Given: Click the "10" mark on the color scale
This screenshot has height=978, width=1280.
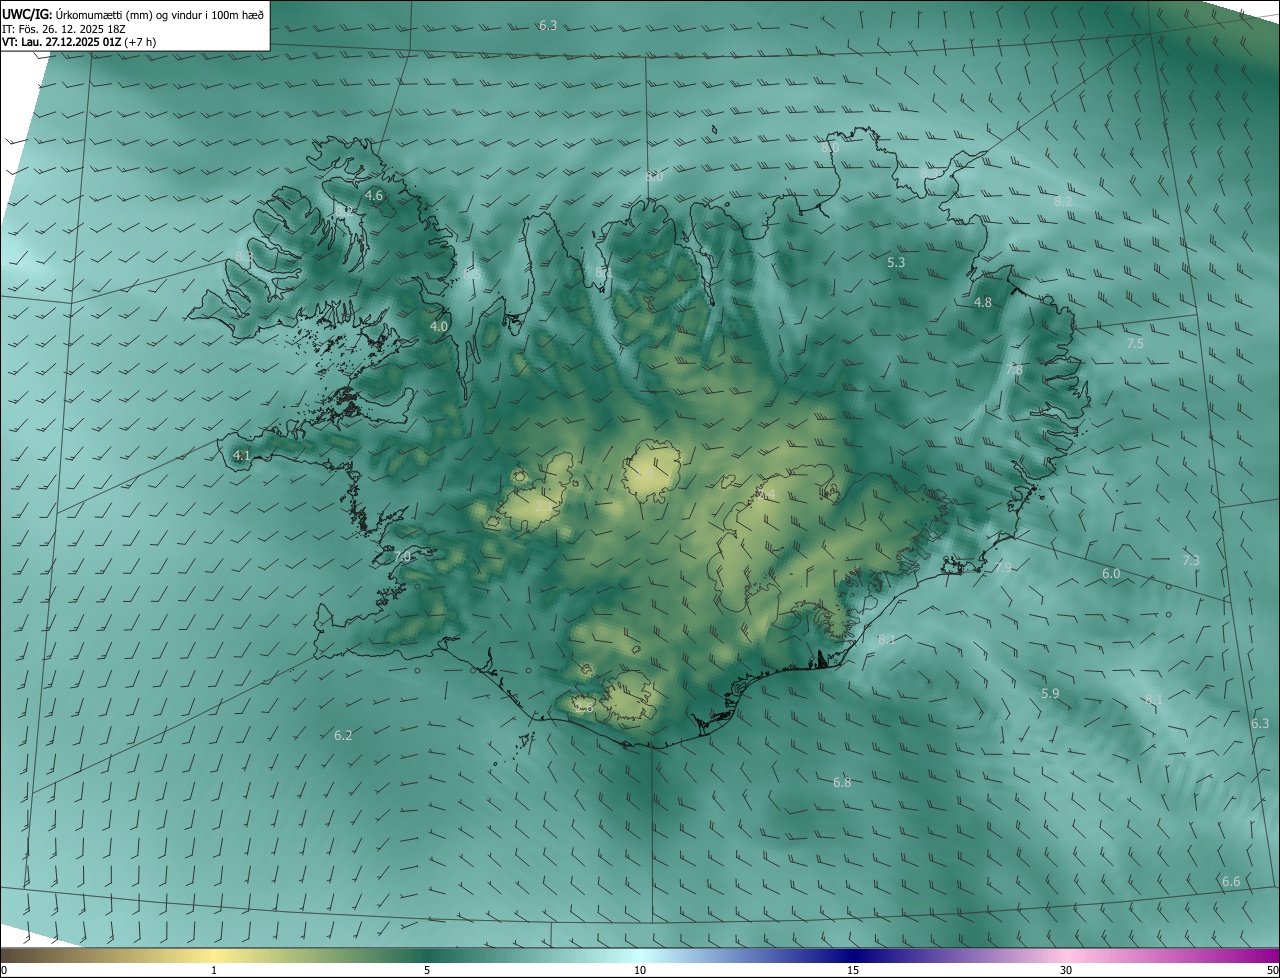Looking at the screenshot, I should tap(640, 970).
